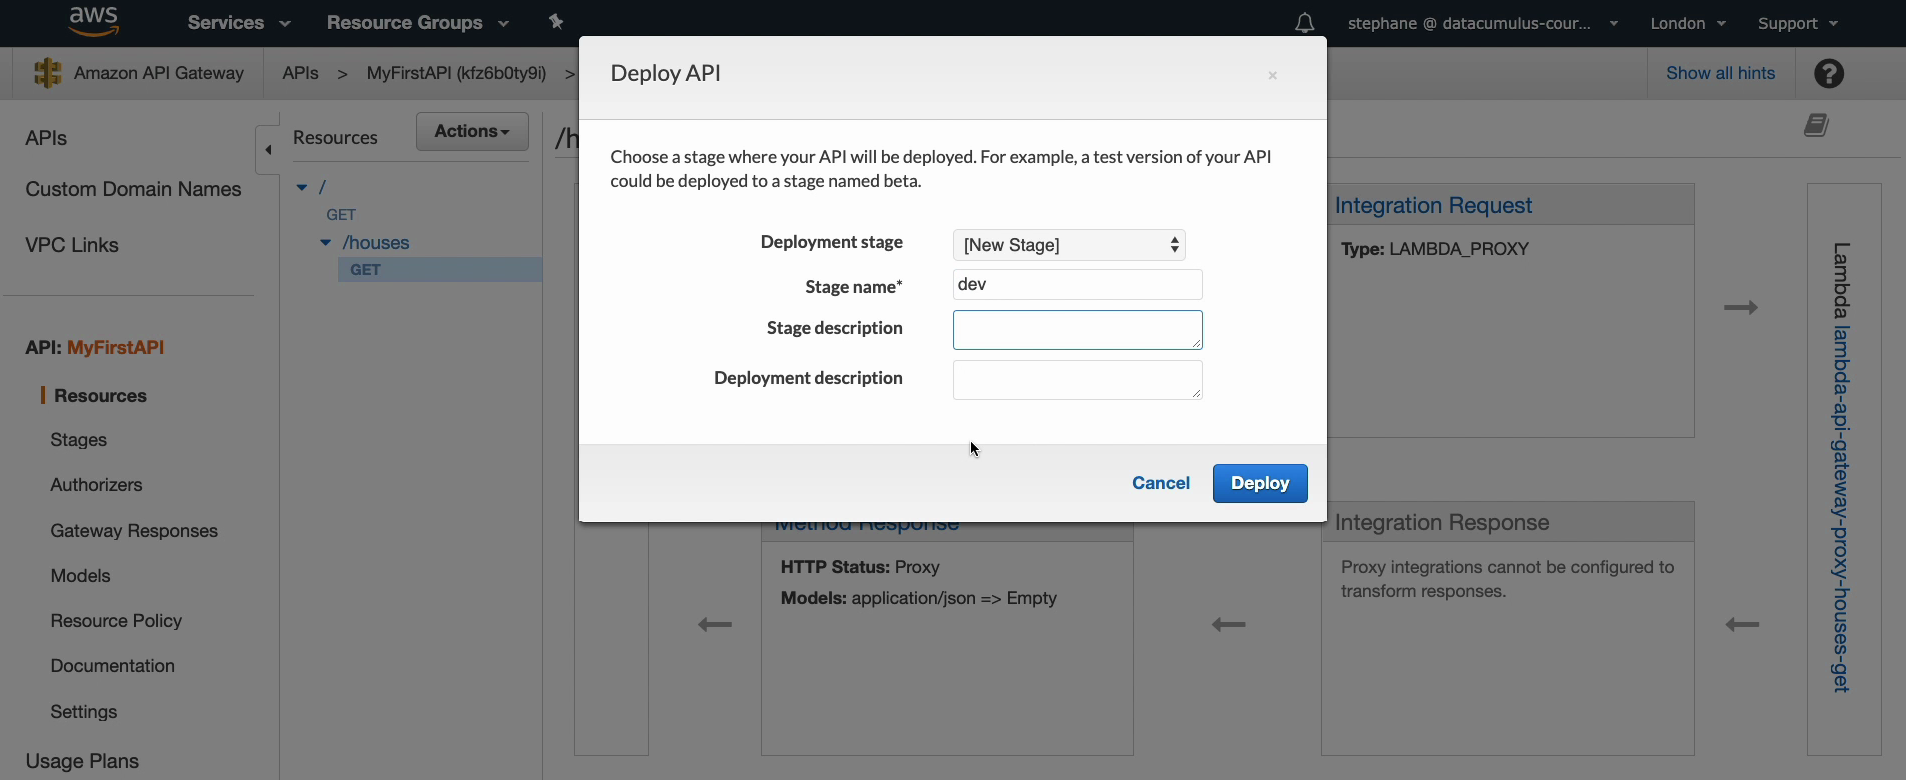Click the Stage description text area
The width and height of the screenshot is (1906, 780).
1077,330
